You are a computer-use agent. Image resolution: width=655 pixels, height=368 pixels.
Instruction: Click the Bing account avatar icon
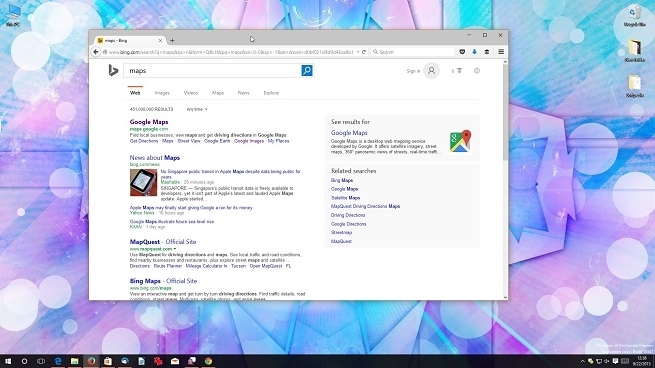tap(431, 71)
